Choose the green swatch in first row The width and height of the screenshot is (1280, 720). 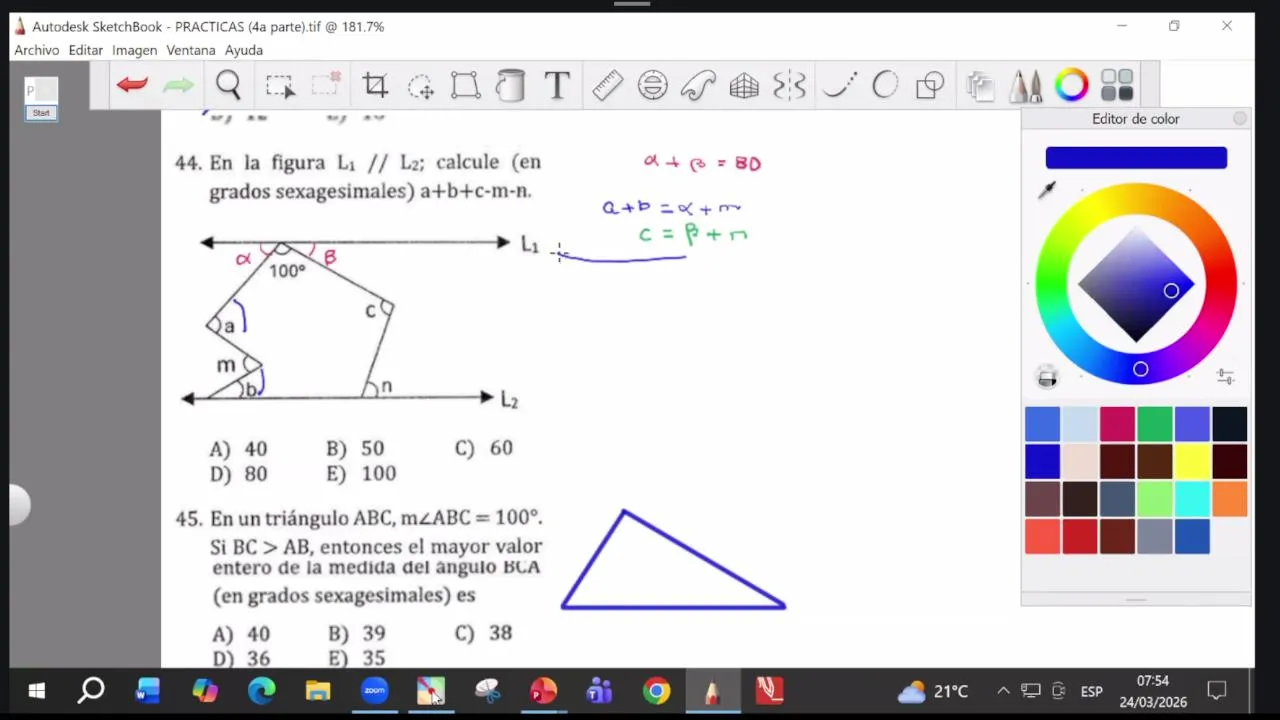(1154, 424)
